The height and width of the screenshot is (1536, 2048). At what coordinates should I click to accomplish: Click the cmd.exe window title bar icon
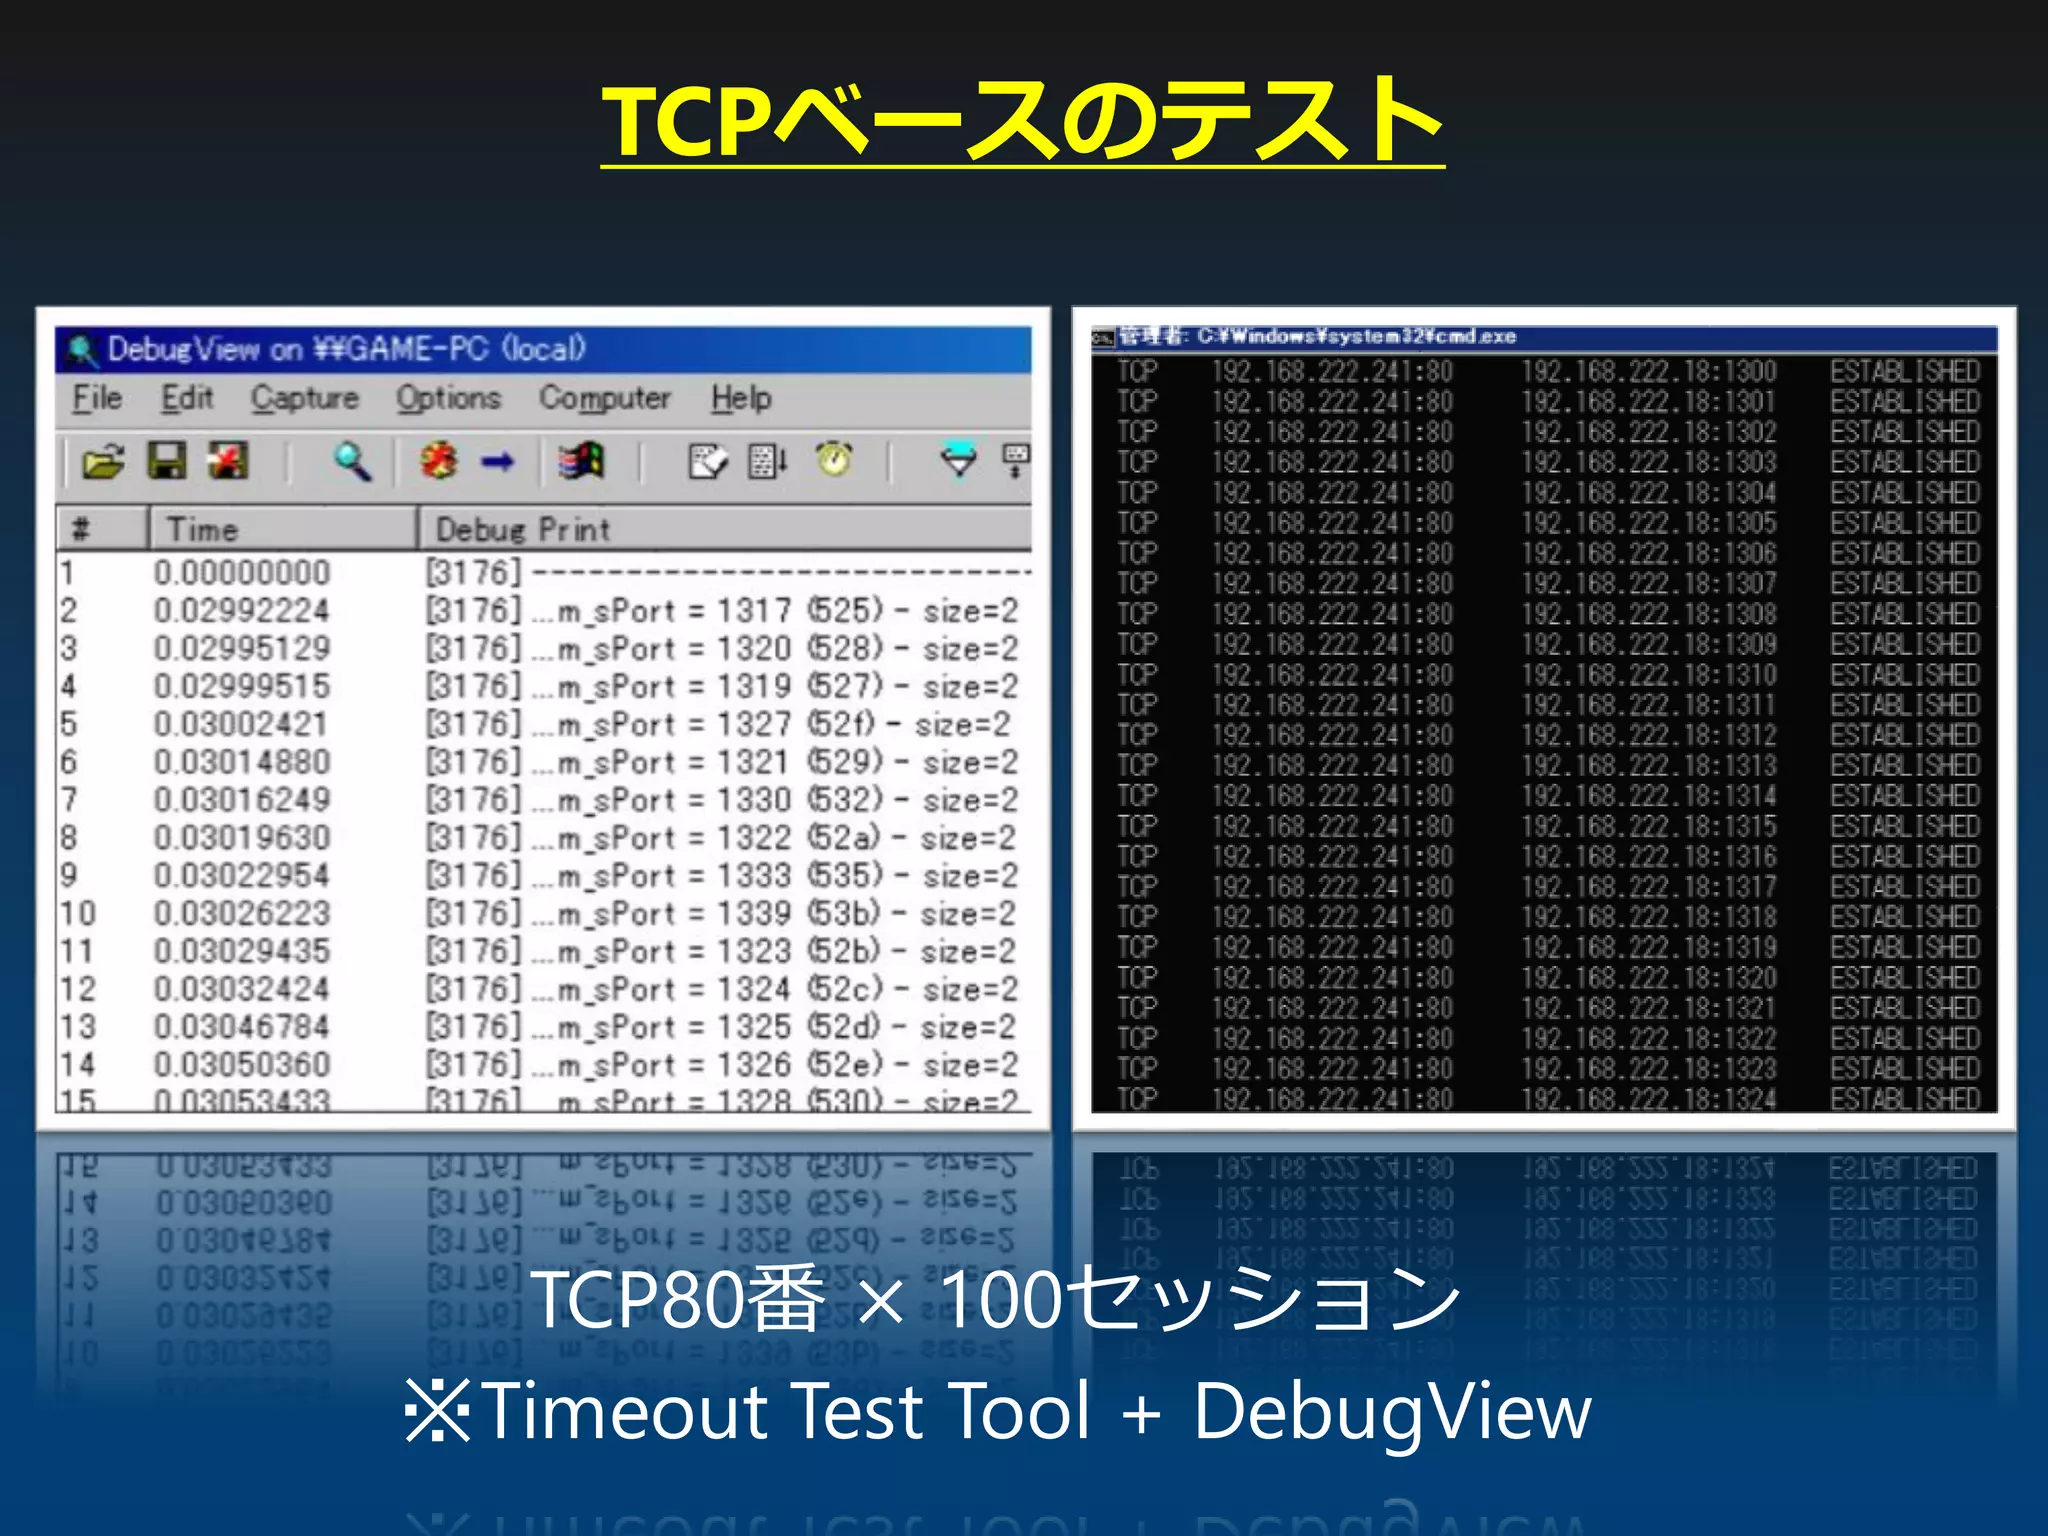click(x=1102, y=337)
